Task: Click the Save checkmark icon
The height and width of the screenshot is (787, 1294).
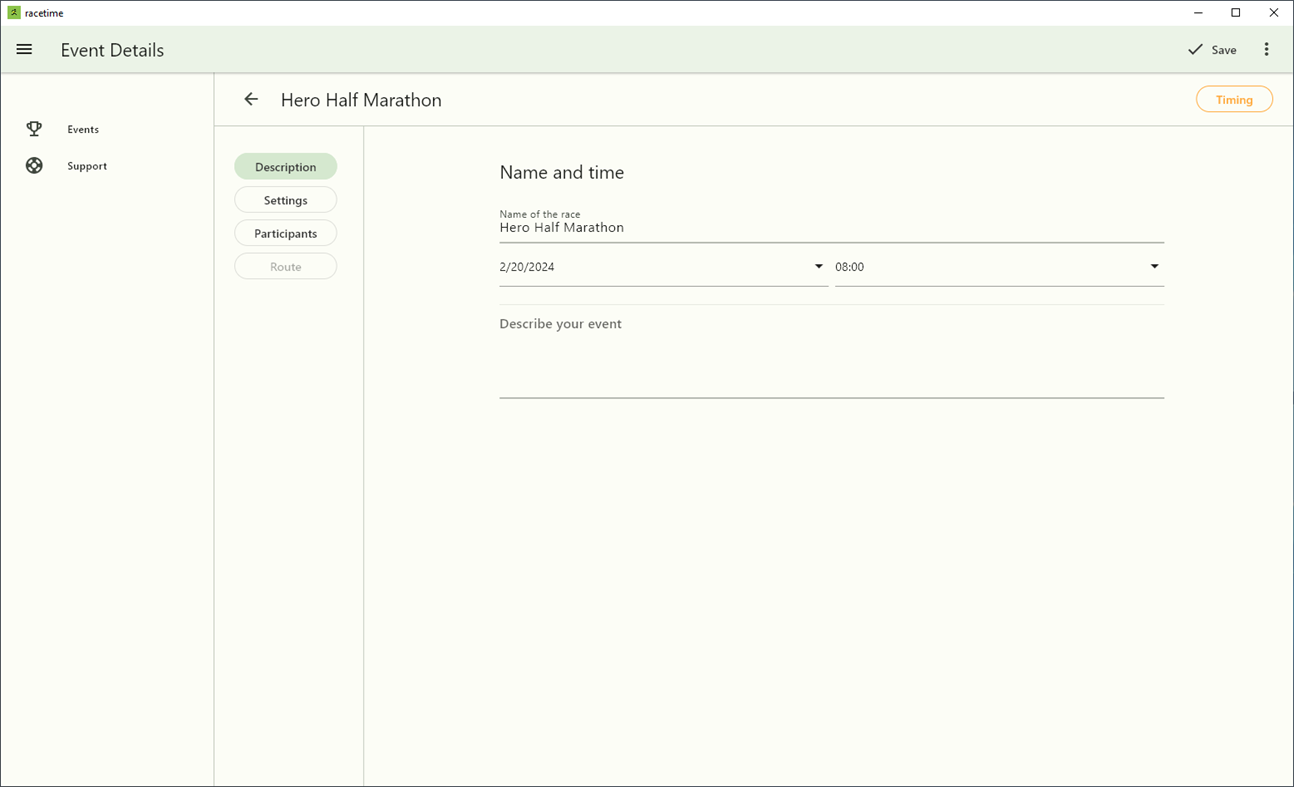Action: (1195, 48)
